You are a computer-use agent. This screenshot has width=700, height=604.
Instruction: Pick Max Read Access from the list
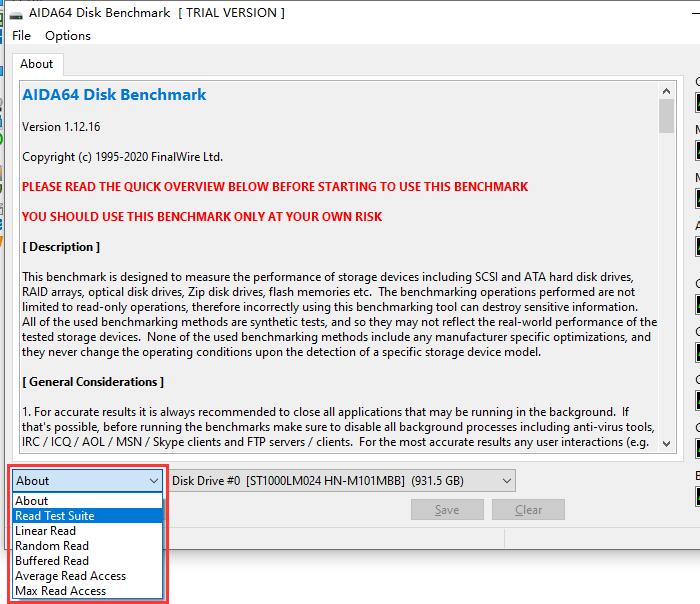tap(60, 591)
